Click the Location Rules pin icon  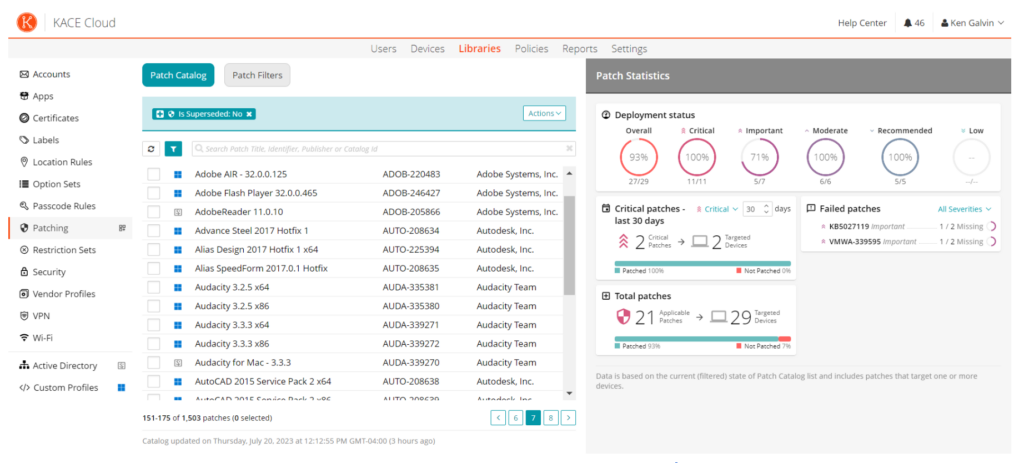24,162
